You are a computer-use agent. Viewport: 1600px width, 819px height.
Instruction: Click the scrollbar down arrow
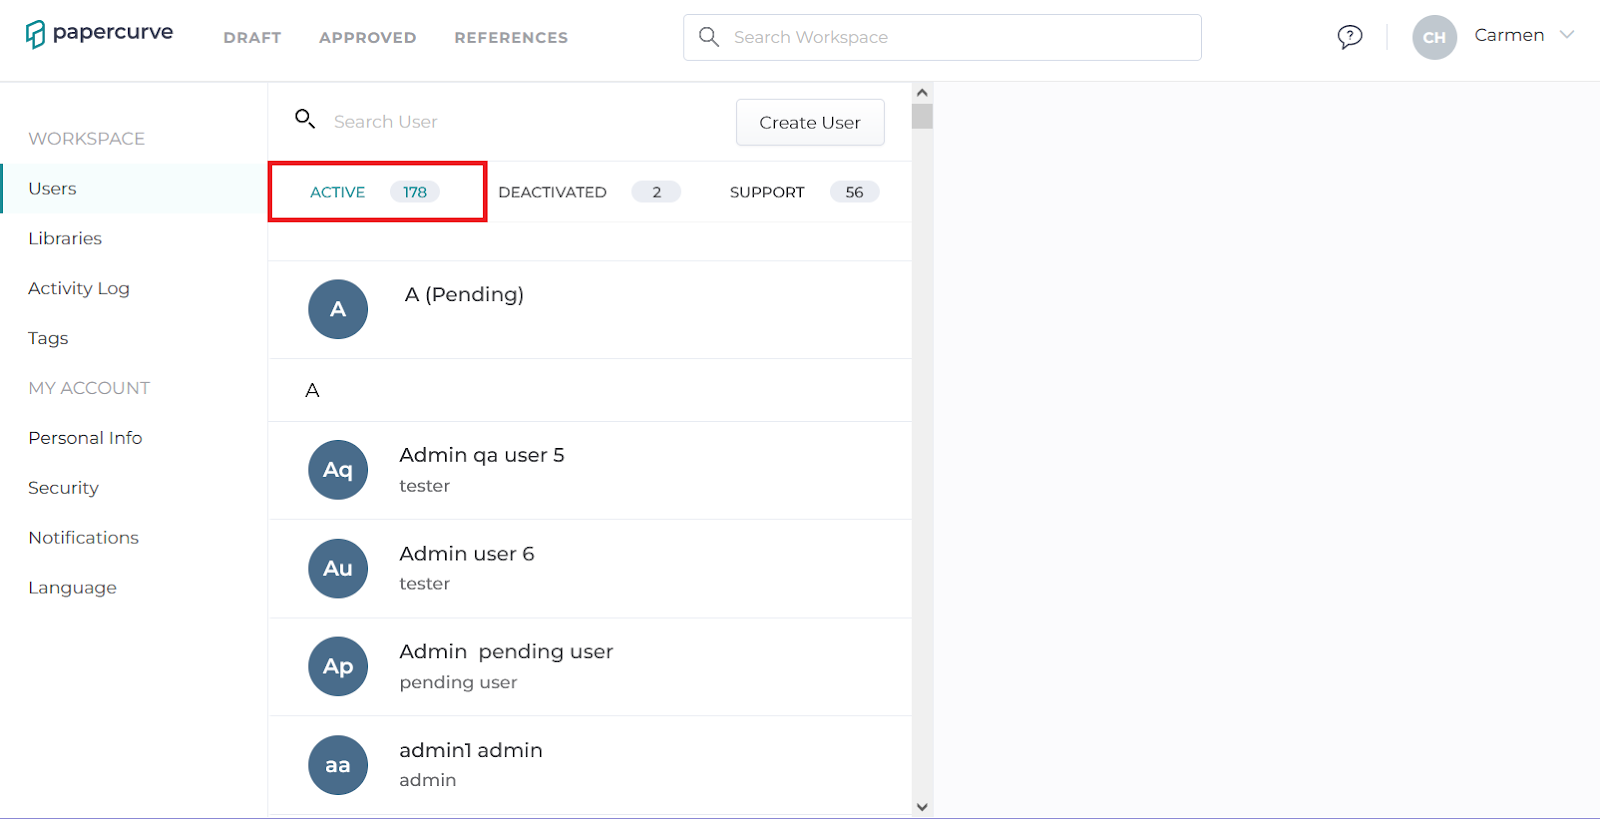(x=922, y=807)
